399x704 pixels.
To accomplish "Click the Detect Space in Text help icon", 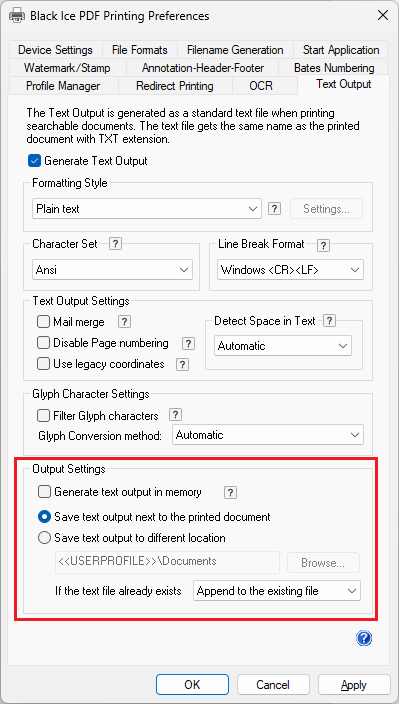I will click(329, 321).
